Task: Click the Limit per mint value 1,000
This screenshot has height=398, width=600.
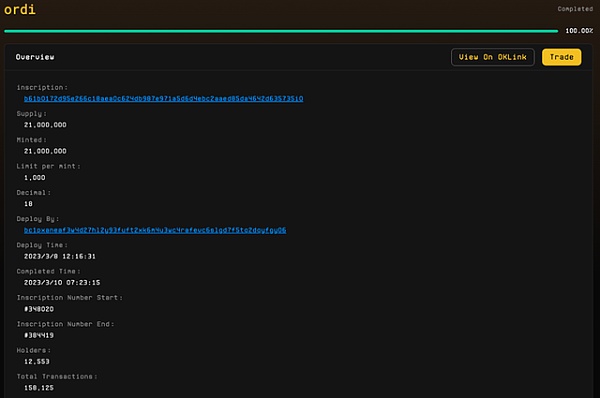Action: coord(34,178)
